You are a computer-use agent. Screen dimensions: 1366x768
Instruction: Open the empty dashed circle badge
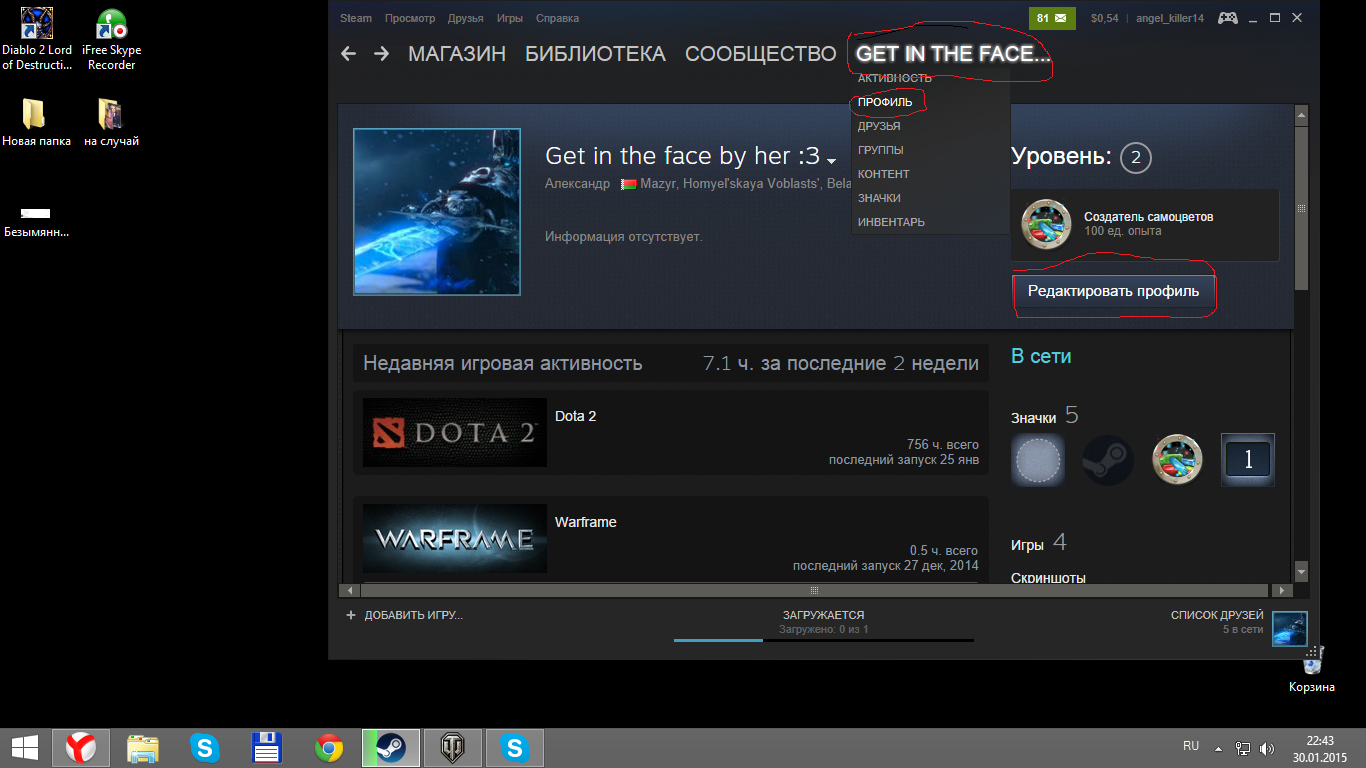tap(1038, 460)
